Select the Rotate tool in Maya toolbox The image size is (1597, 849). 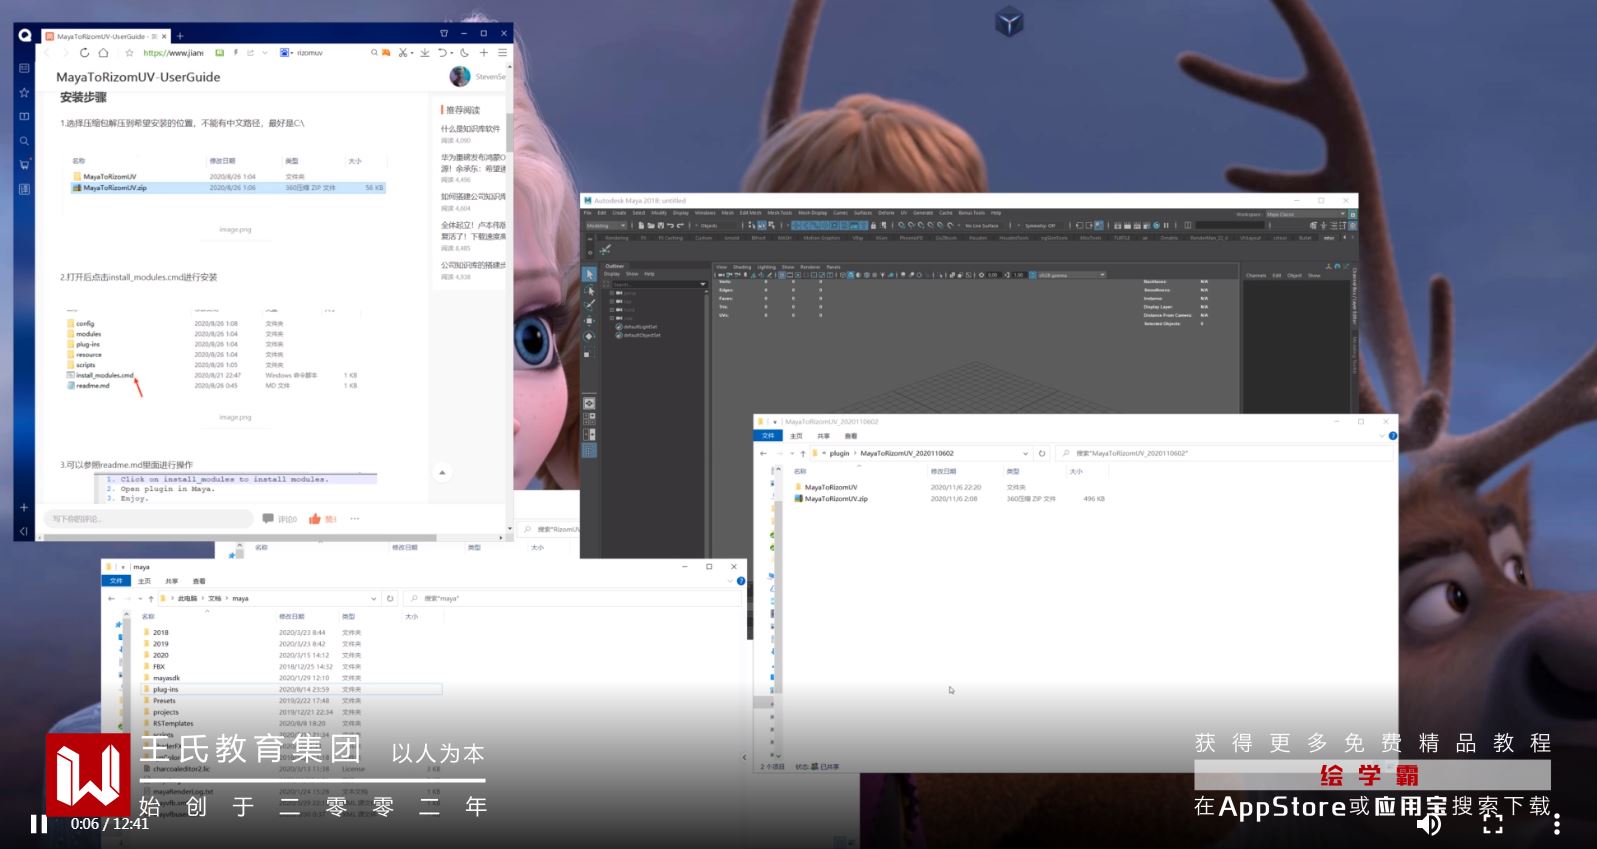[590, 337]
